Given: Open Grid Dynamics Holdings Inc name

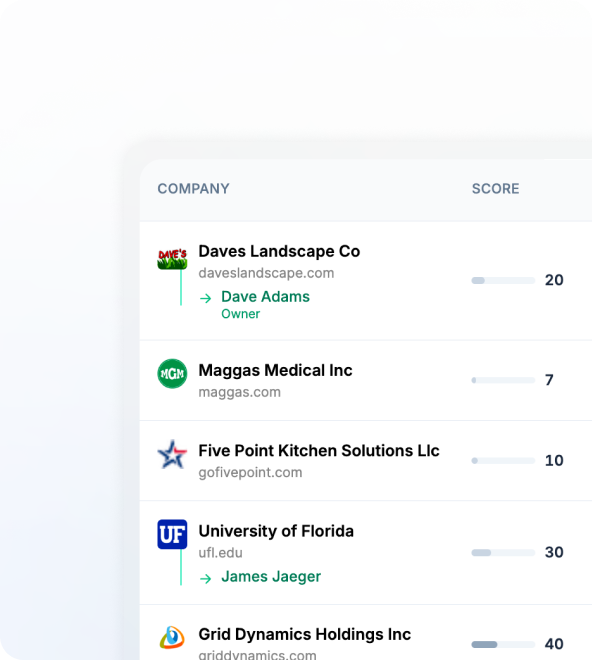Looking at the screenshot, I should point(304,634).
